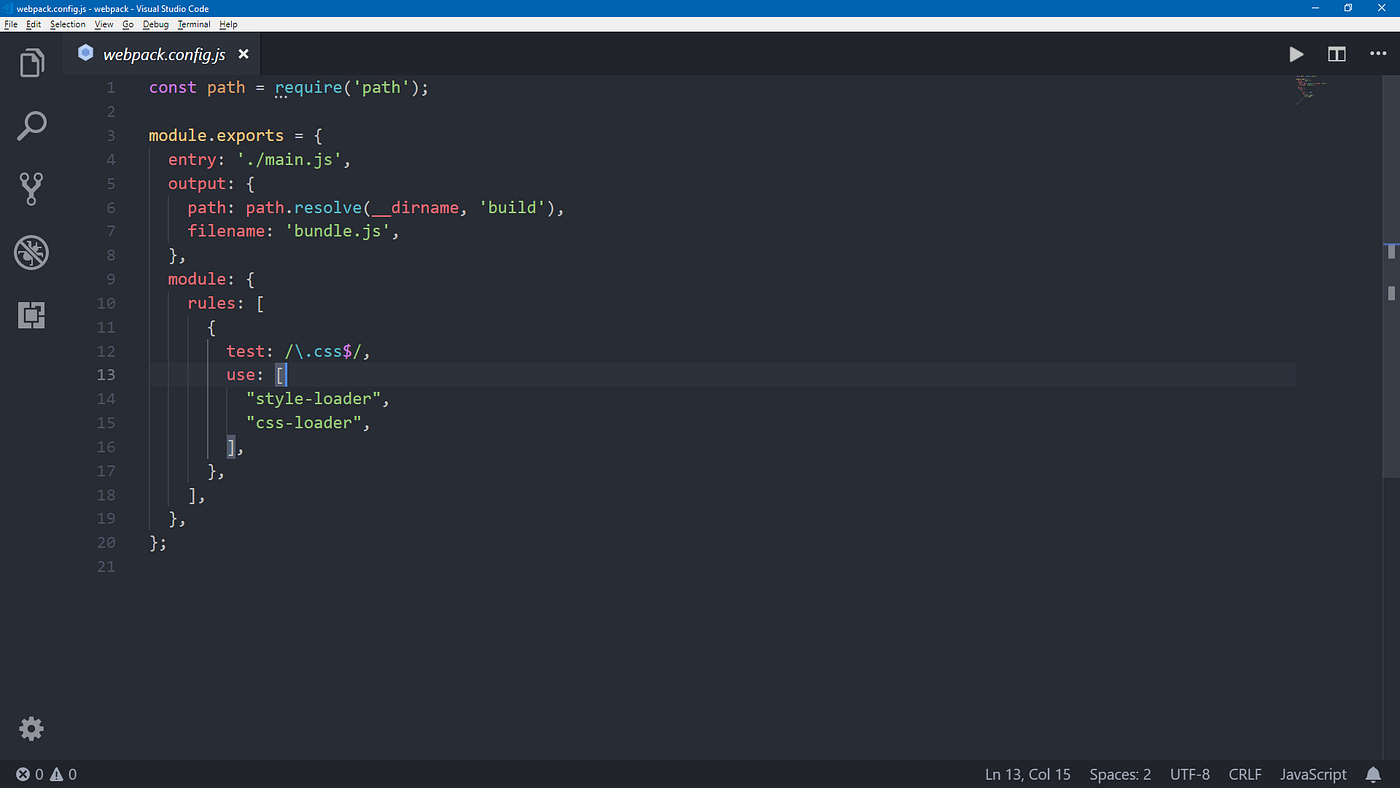Open the Debug view

[31, 252]
